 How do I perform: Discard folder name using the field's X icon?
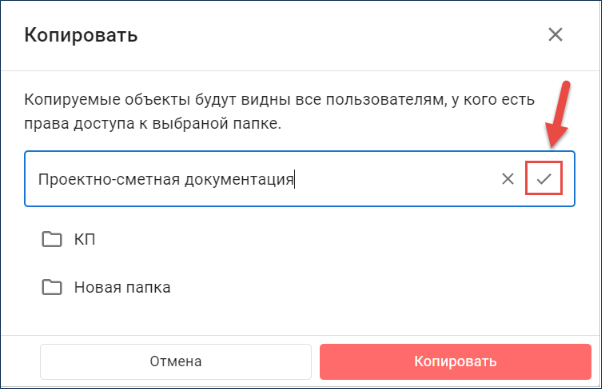508,178
